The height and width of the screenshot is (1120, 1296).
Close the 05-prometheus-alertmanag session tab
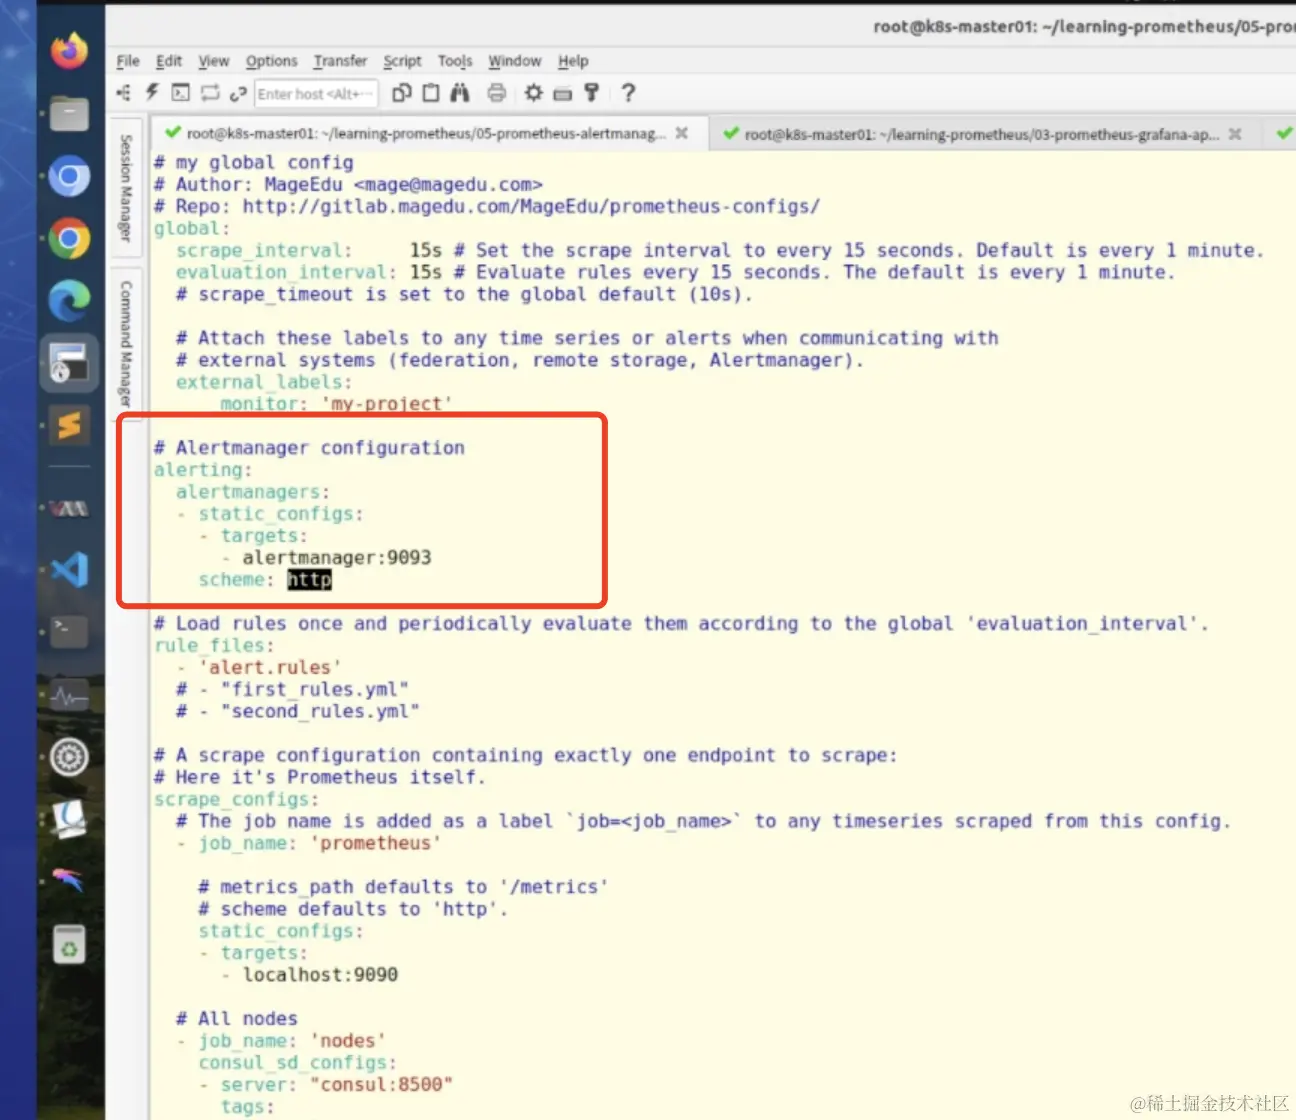click(x=682, y=133)
